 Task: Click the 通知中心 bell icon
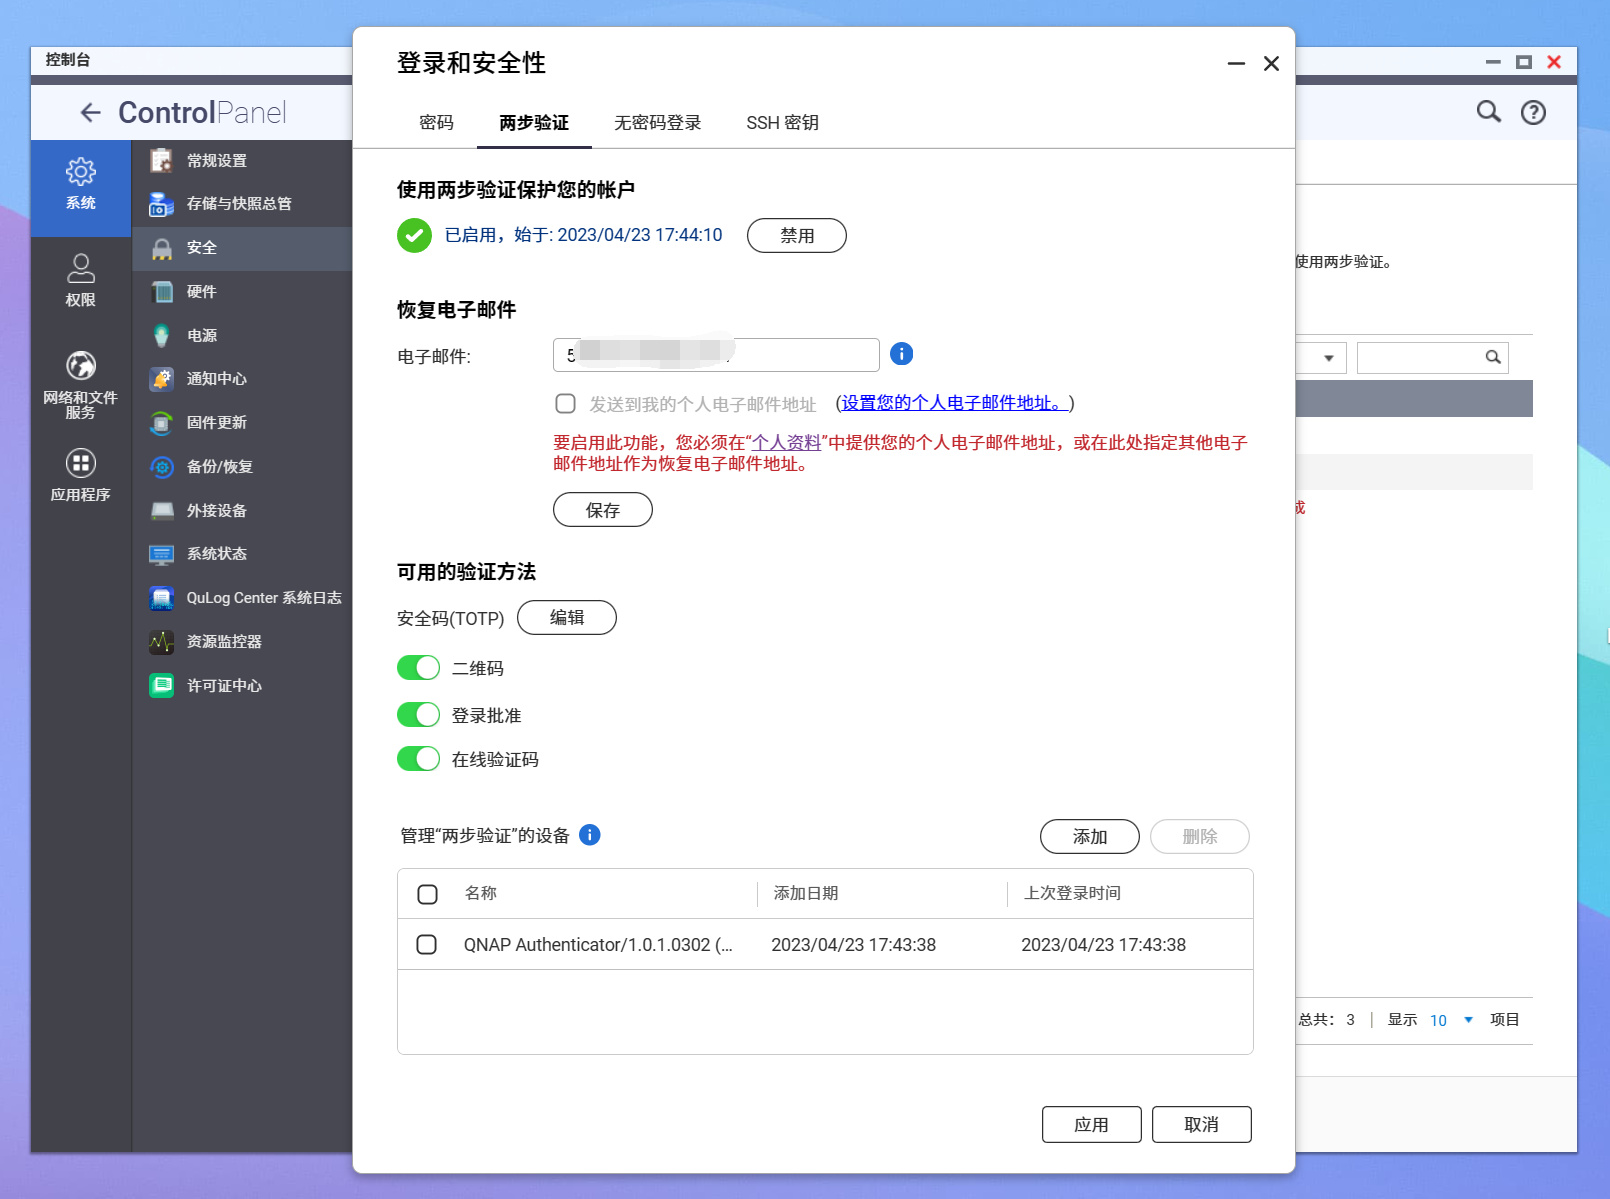pyautogui.click(x=161, y=379)
